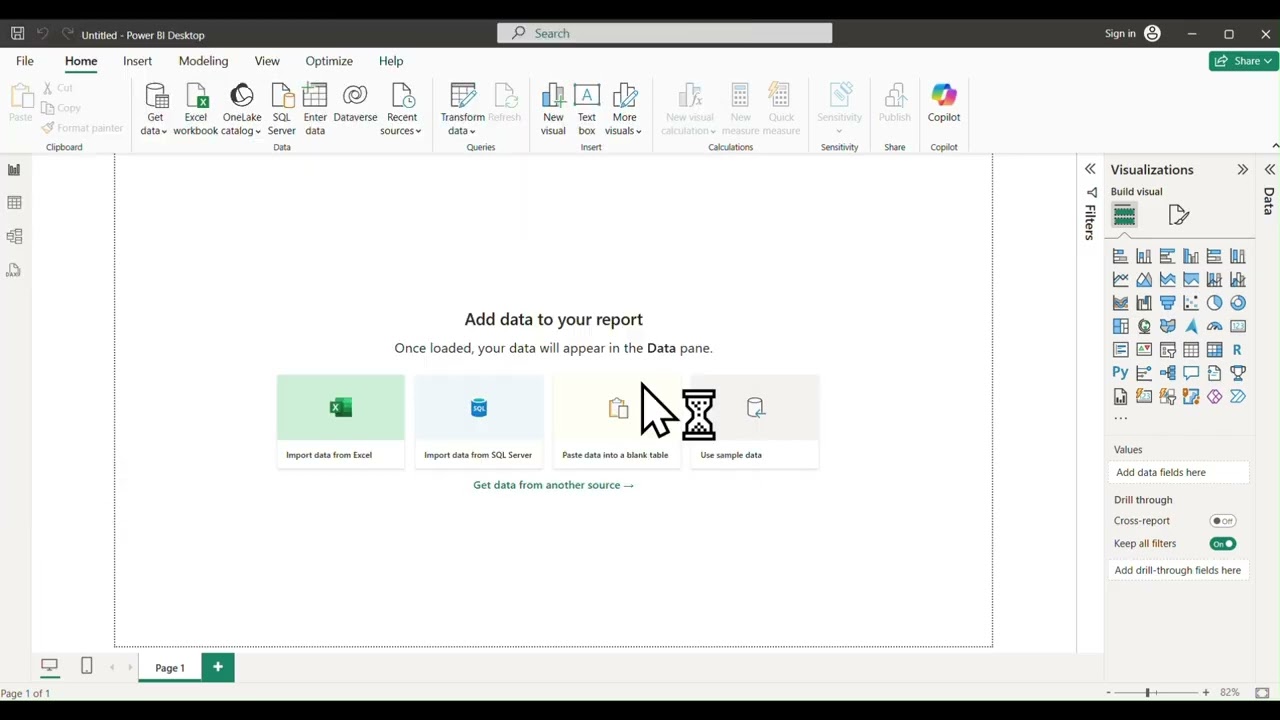Add a new page with plus button
Screen dimensions: 1280x720
pyautogui.click(x=217, y=667)
